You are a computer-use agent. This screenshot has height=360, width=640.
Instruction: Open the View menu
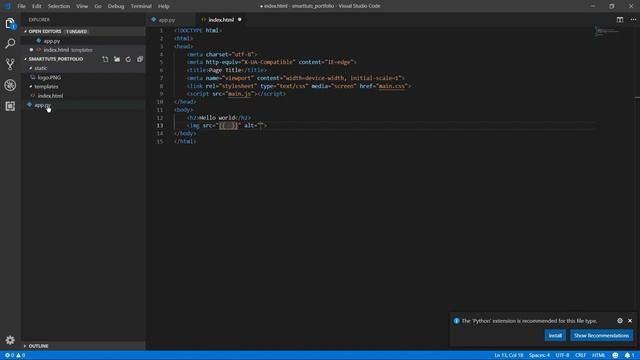(x=82, y=6)
